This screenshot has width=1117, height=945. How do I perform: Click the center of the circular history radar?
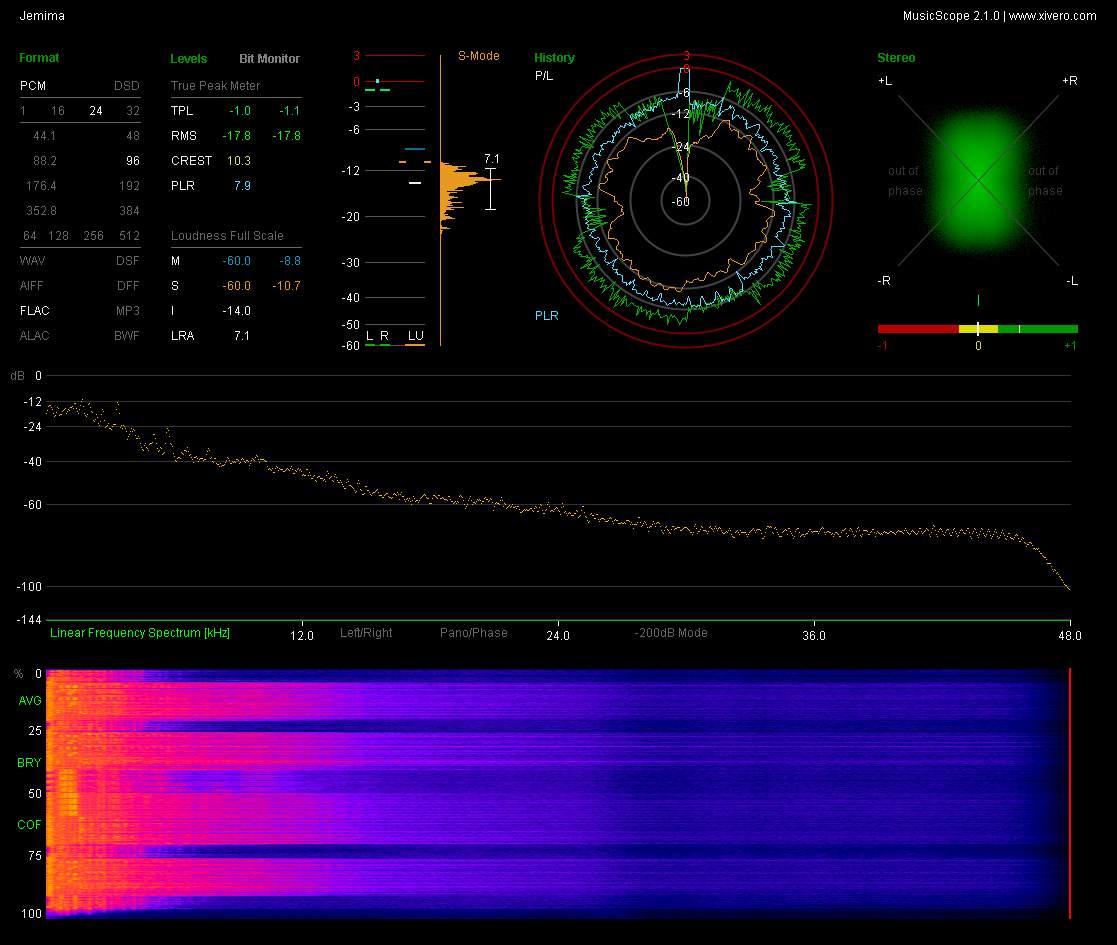click(x=686, y=201)
